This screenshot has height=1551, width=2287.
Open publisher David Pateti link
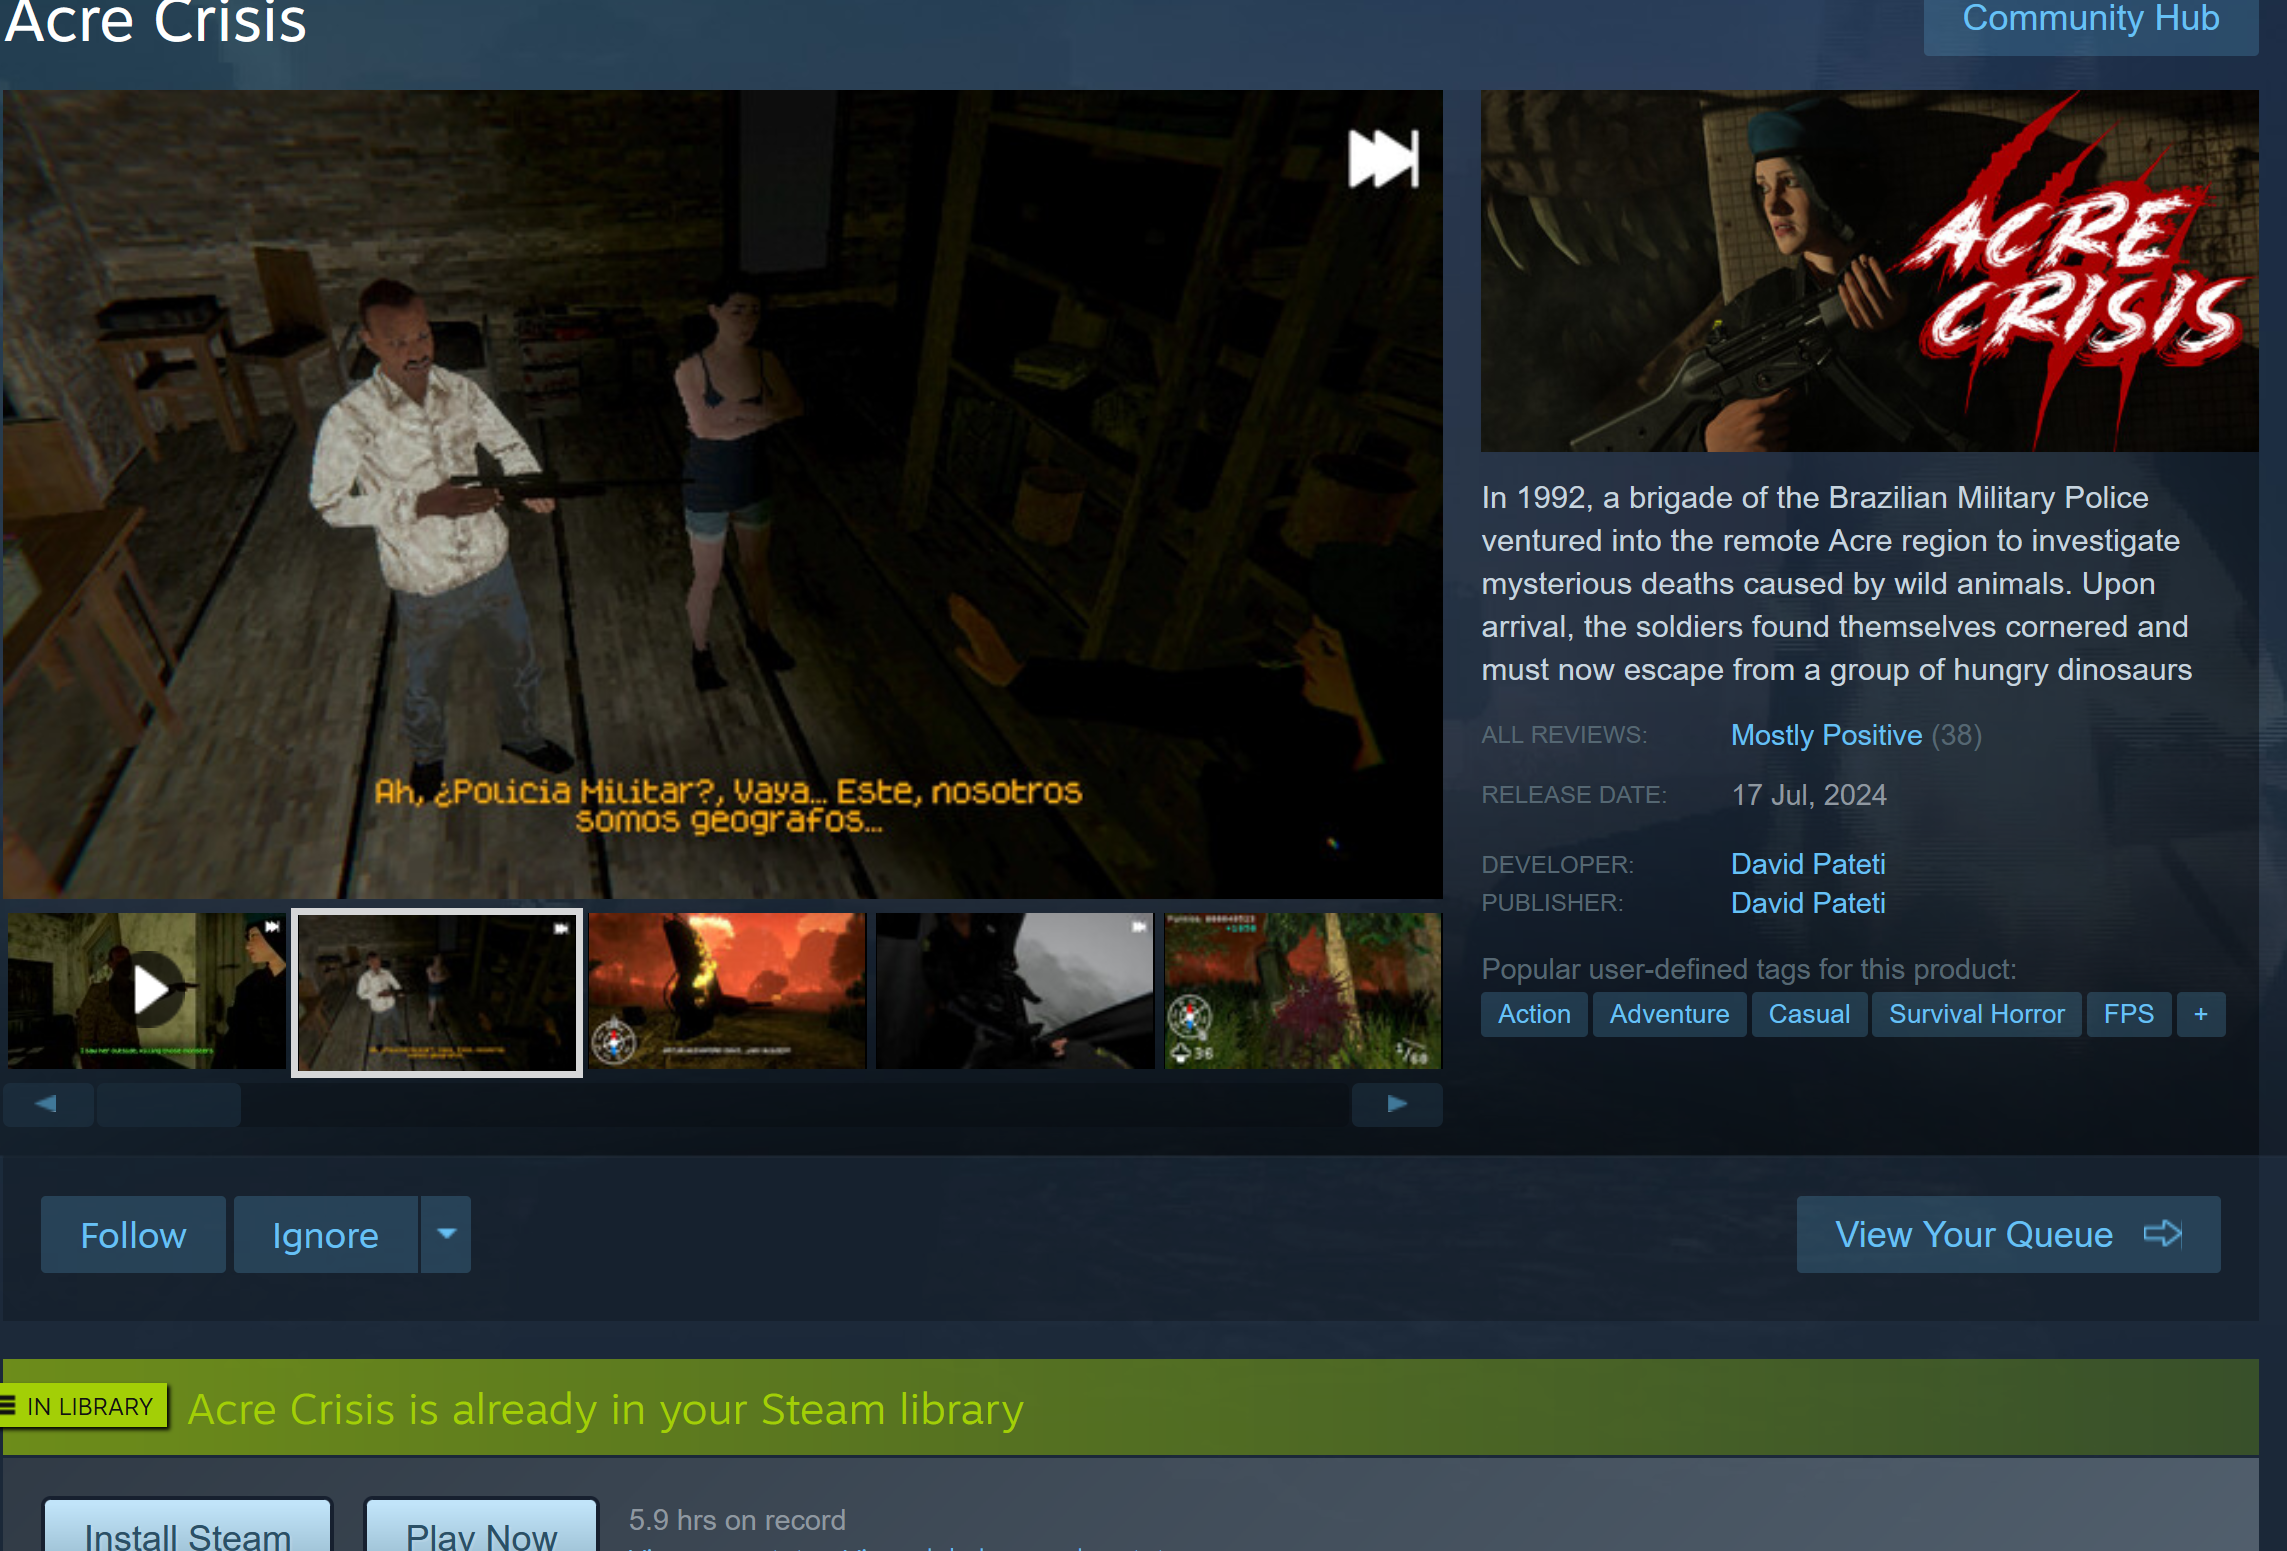tap(1808, 903)
